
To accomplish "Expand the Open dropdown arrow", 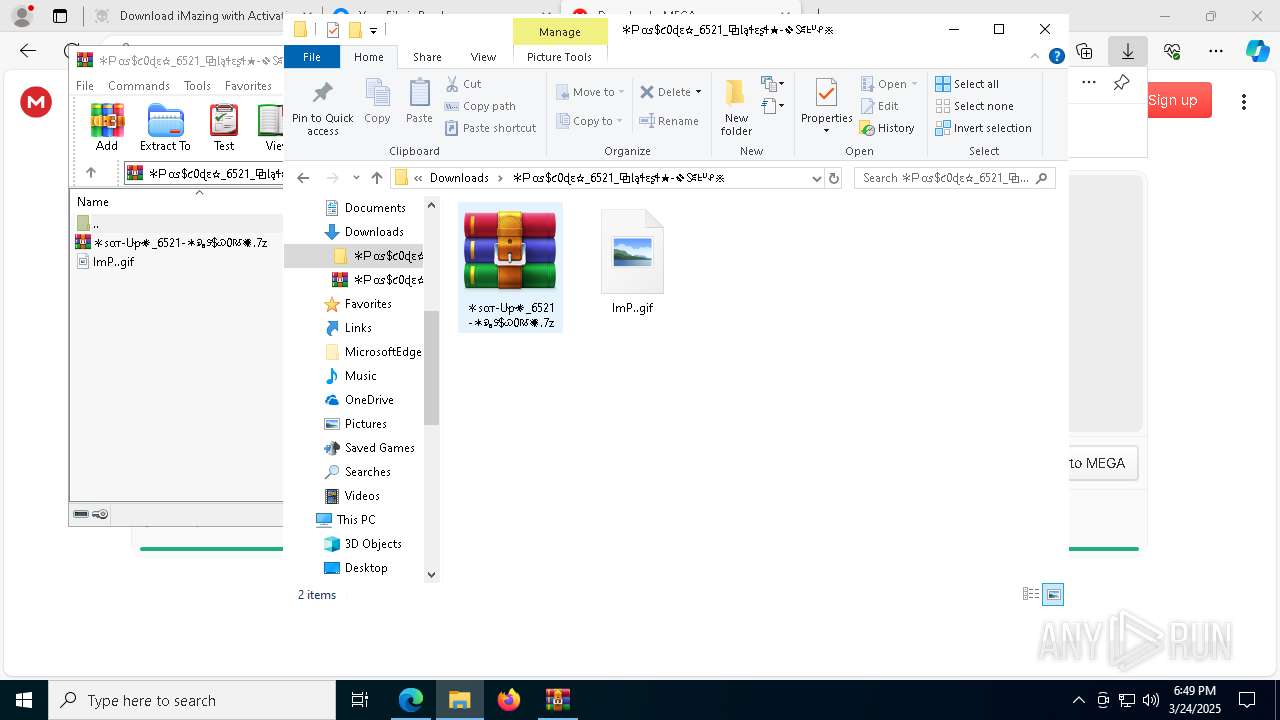I will (914, 84).
